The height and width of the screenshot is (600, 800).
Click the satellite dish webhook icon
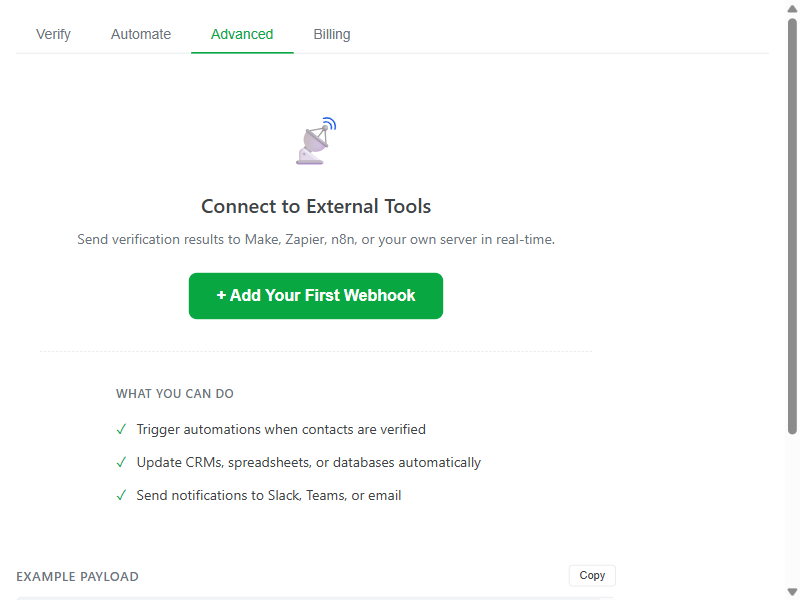[x=313, y=140]
